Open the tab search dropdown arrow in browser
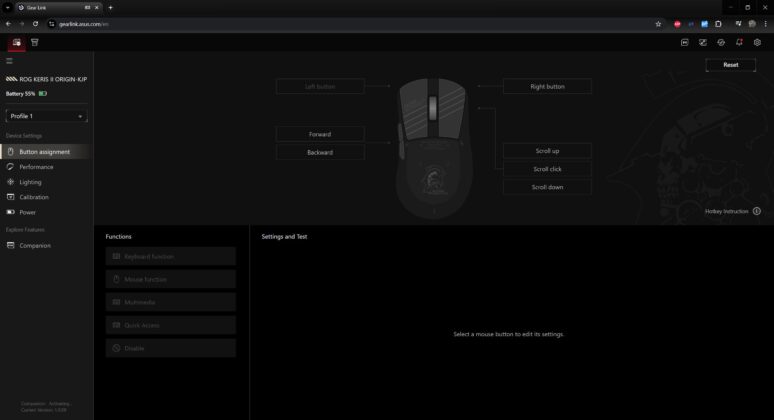 click(x=8, y=7)
